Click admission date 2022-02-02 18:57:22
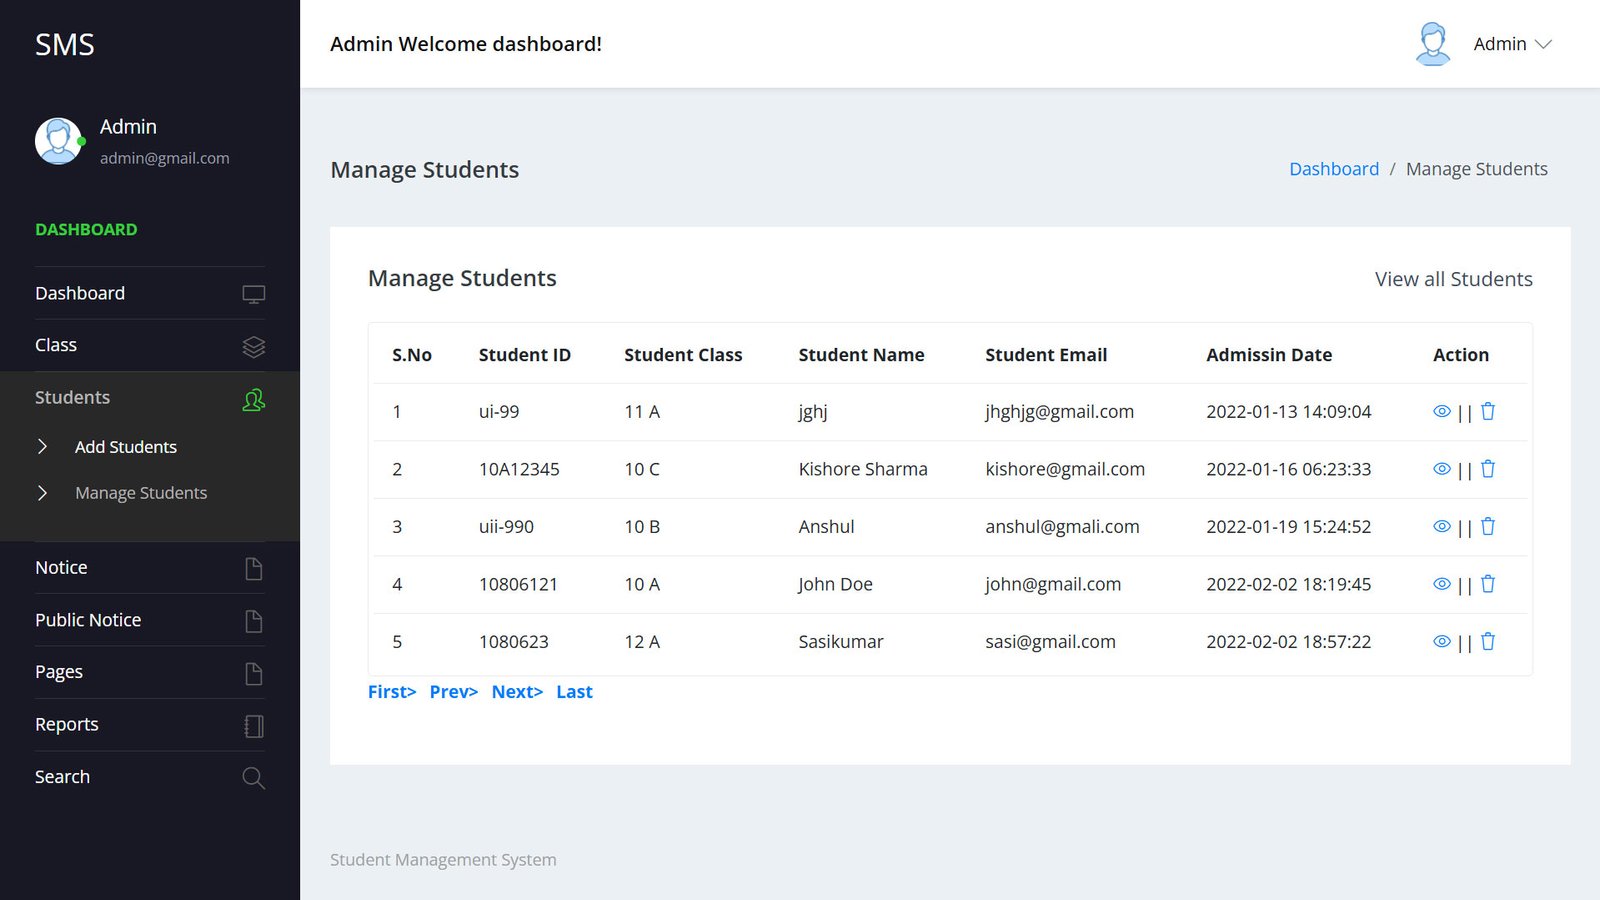 click(x=1289, y=642)
